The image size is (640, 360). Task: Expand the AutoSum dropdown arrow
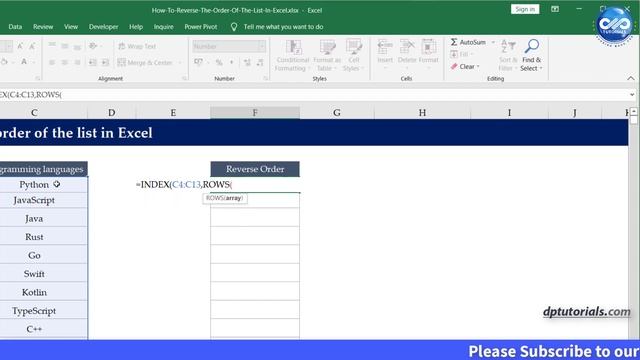click(493, 42)
